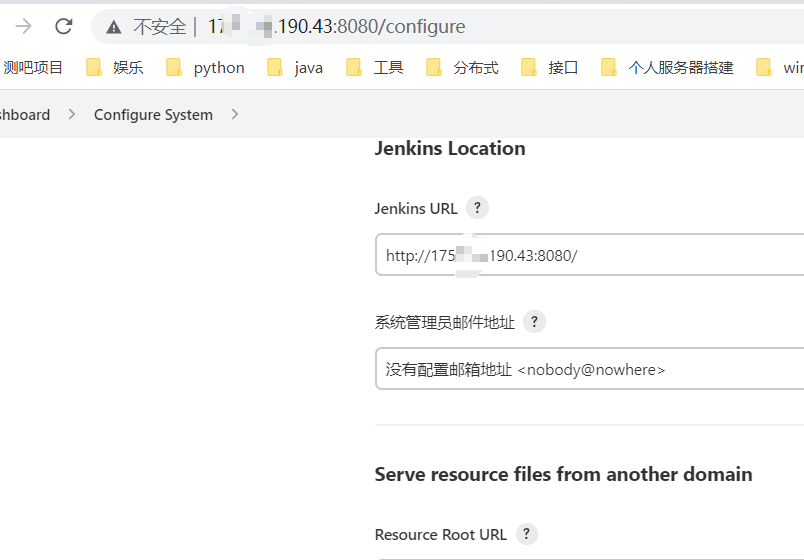The height and width of the screenshot is (560, 804).
Task: Expand chevron after Configure System breadcrumb
Action: (235, 114)
